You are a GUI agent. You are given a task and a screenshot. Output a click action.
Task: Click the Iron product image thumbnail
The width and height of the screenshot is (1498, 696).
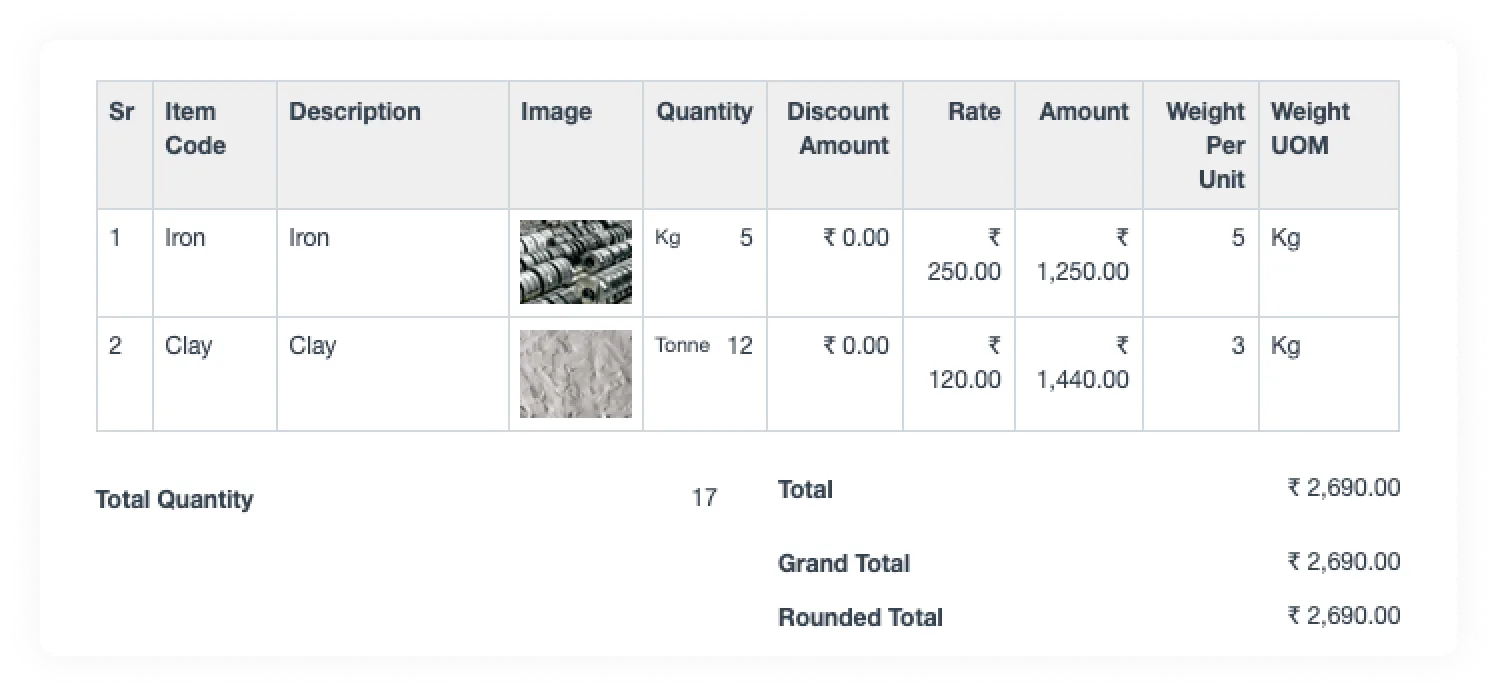pyautogui.click(x=575, y=262)
